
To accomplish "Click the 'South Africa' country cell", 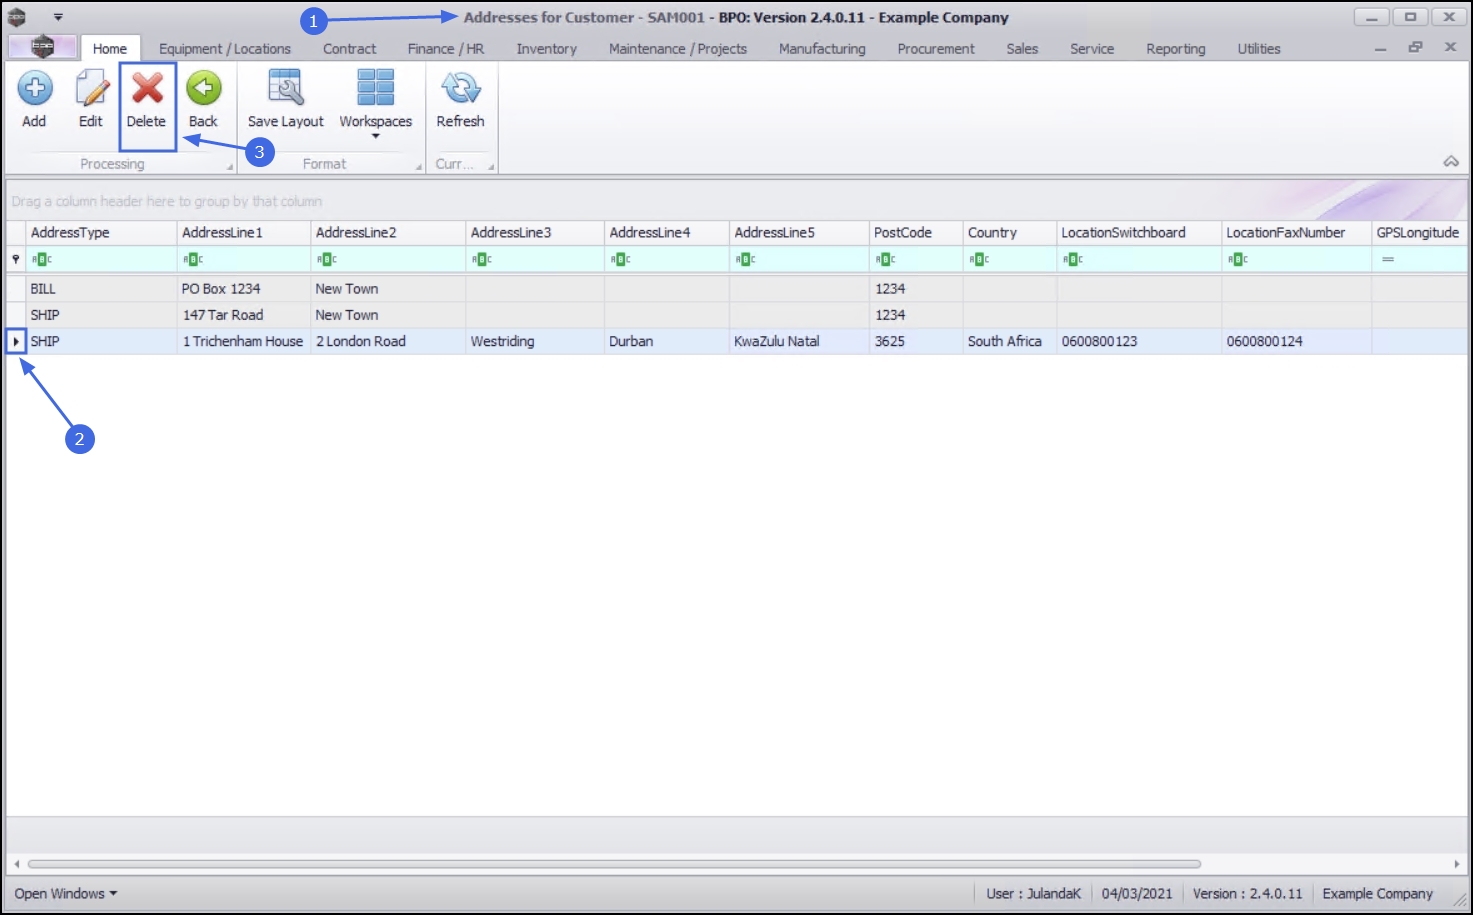I will click(1009, 341).
